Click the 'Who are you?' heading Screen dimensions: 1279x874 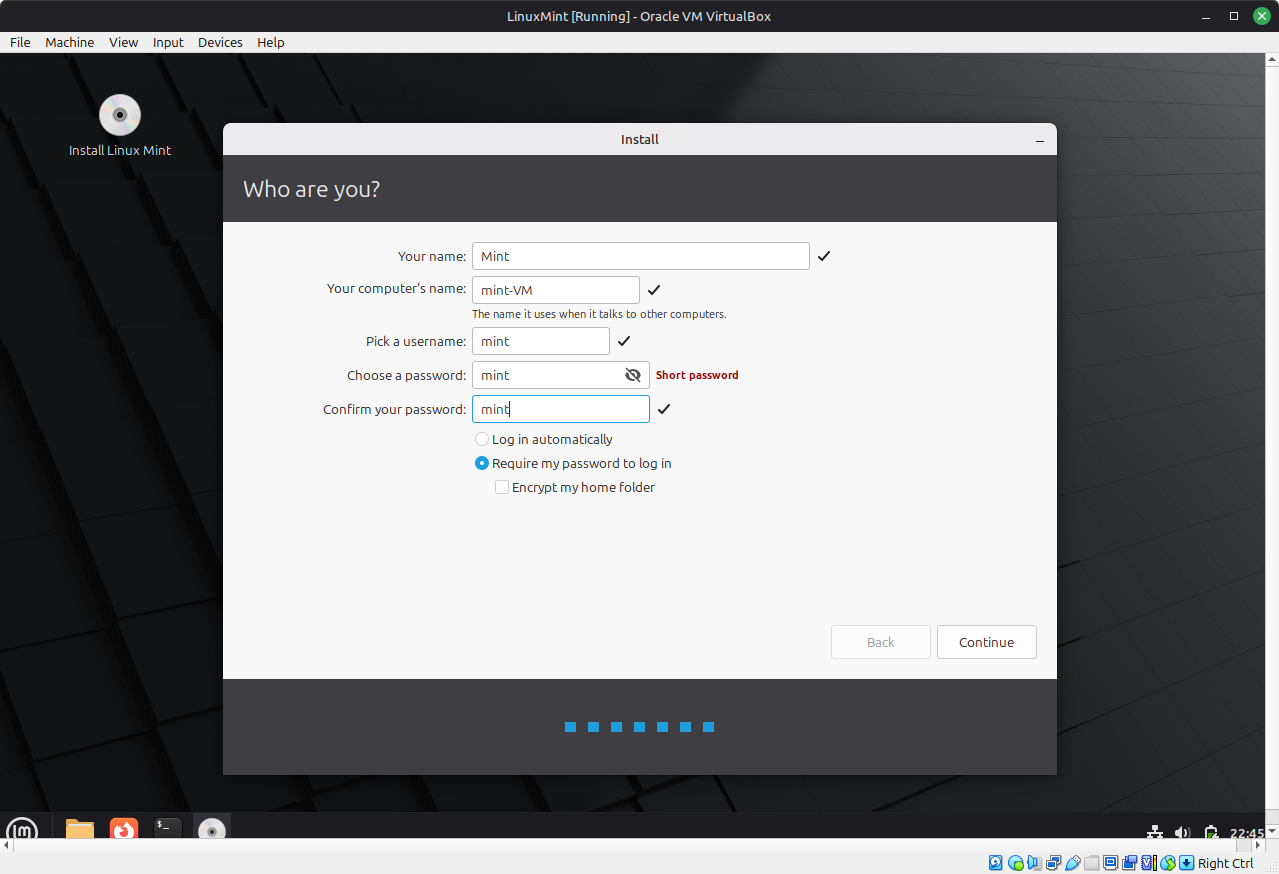(x=311, y=188)
